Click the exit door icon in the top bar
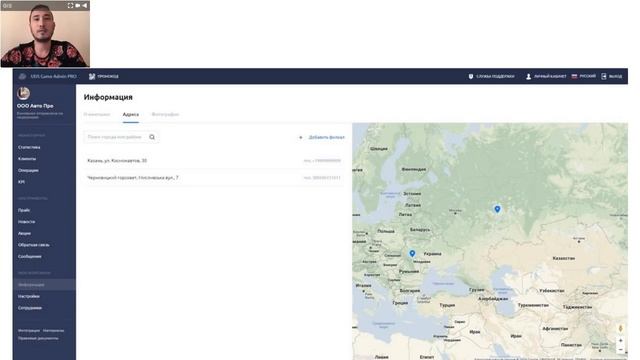This screenshot has height=360, width=640. click(604, 76)
